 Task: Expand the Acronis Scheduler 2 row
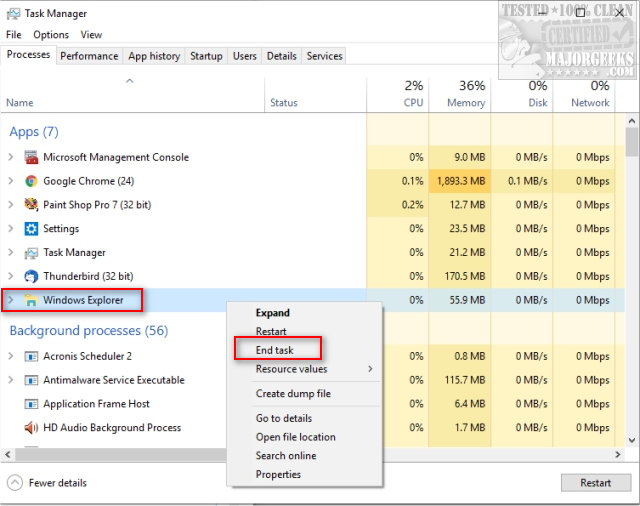11,356
